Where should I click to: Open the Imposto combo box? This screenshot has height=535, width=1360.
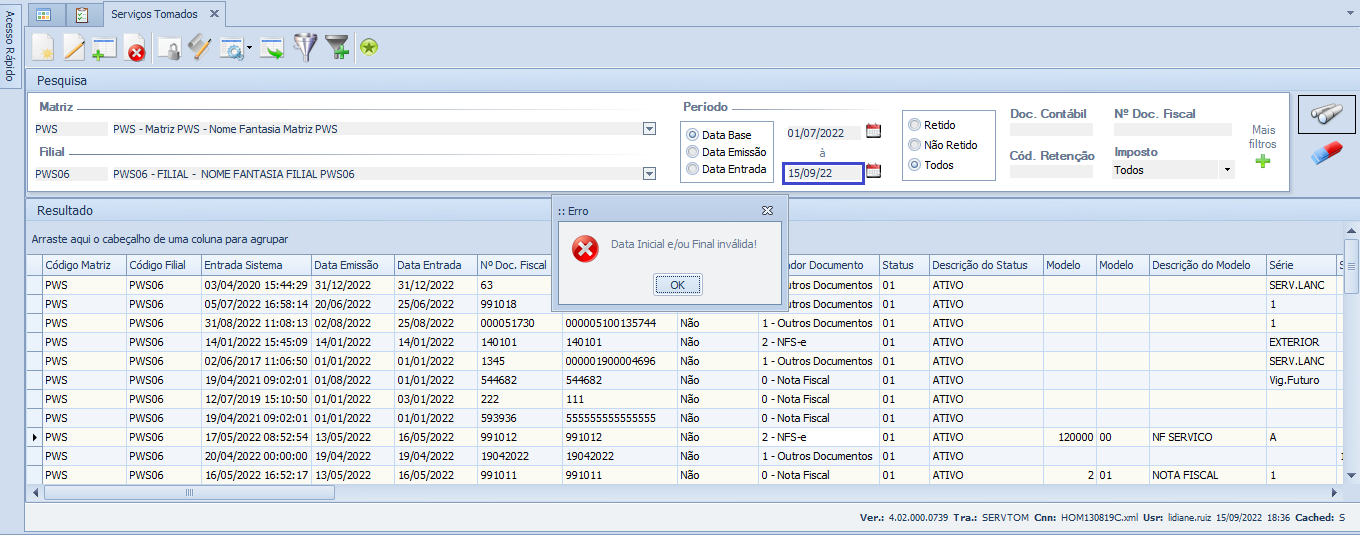(1227, 170)
